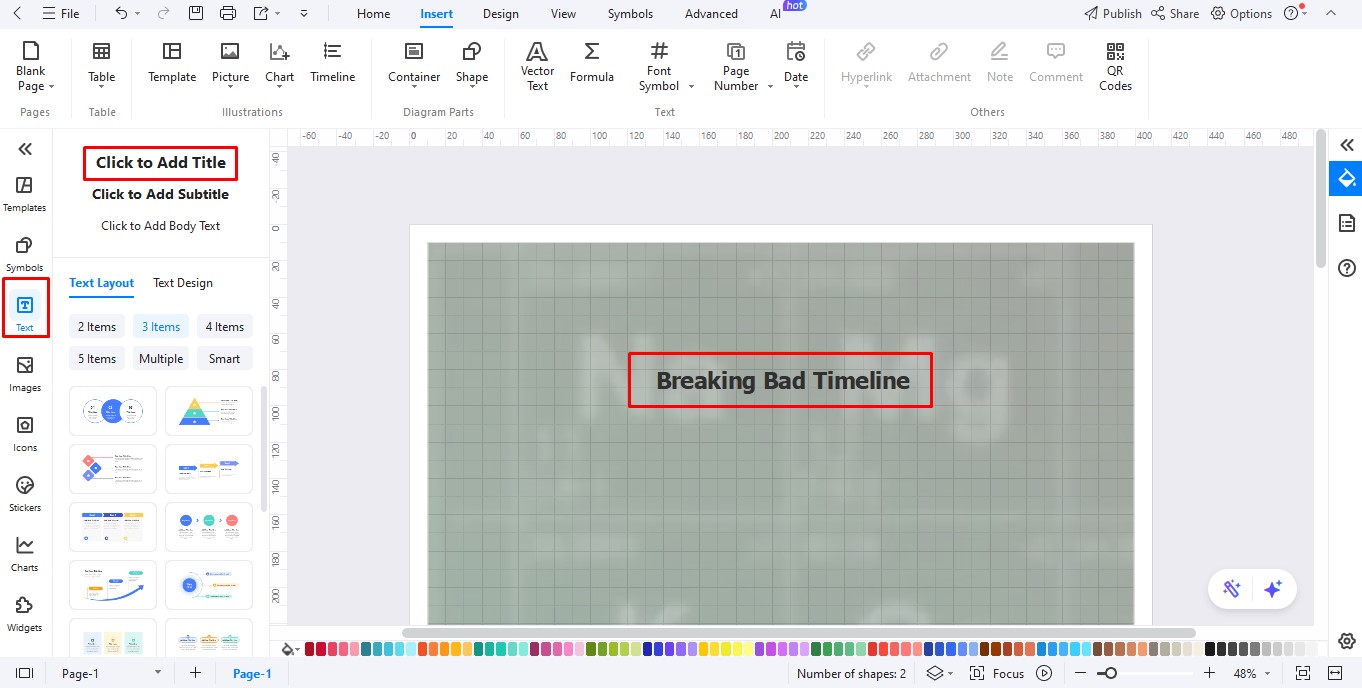The width and height of the screenshot is (1362, 688).
Task: Expand the Font Symbol dropdown arrow
Action: click(x=691, y=87)
